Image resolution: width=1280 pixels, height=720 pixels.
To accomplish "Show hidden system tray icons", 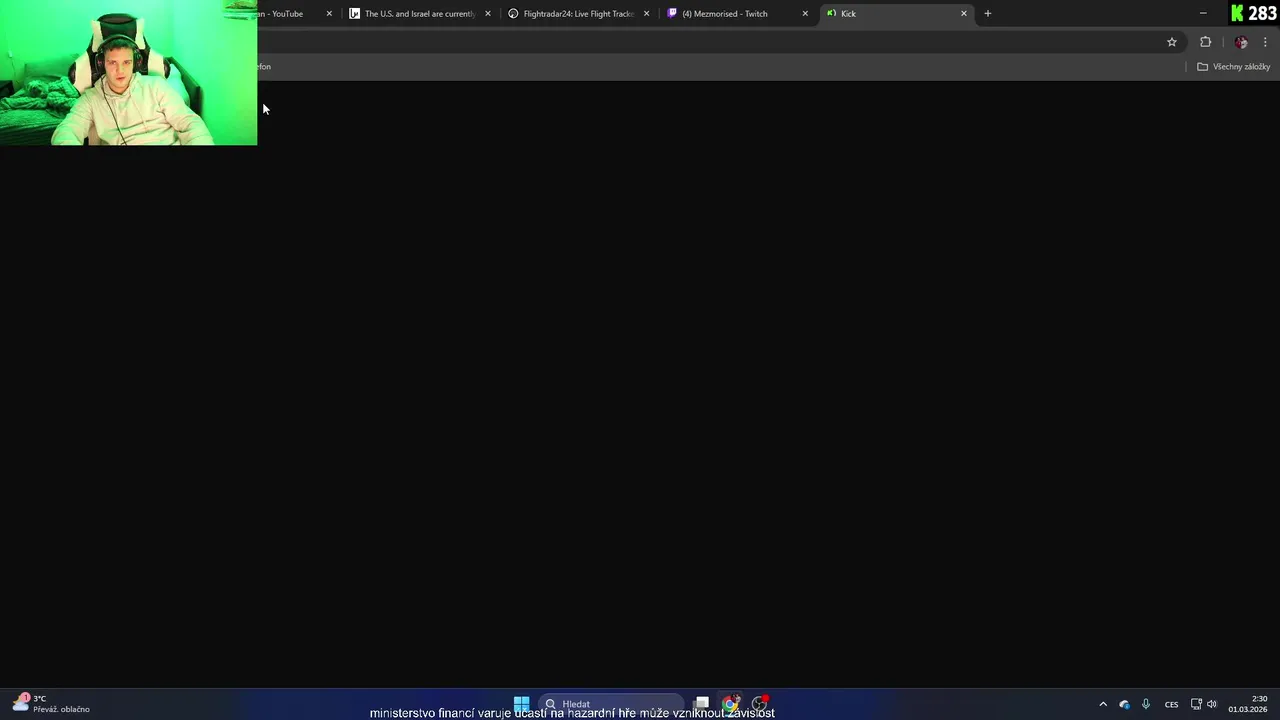I will point(1103,704).
